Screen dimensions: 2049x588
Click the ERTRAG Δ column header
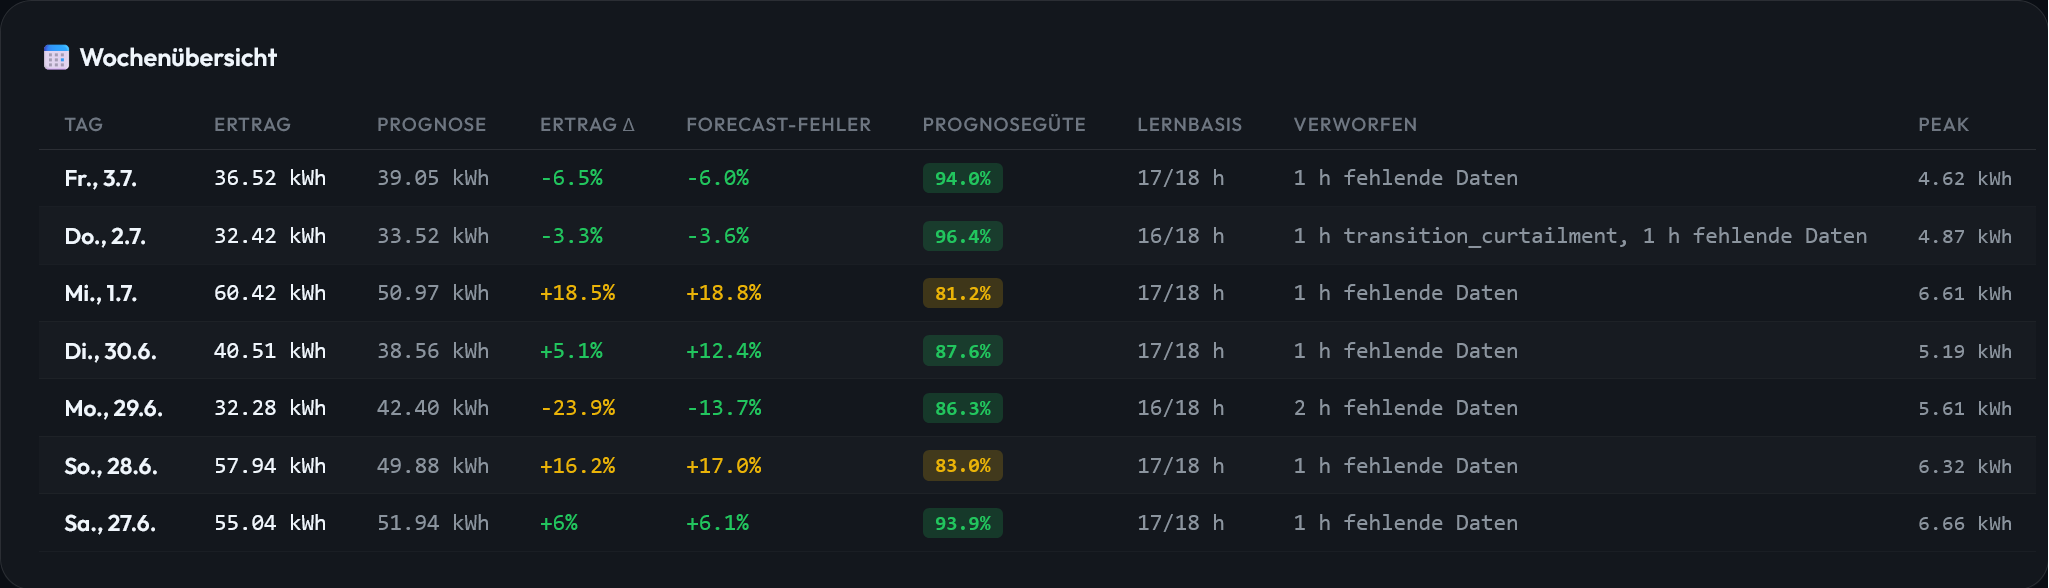[x=587, y=125]
